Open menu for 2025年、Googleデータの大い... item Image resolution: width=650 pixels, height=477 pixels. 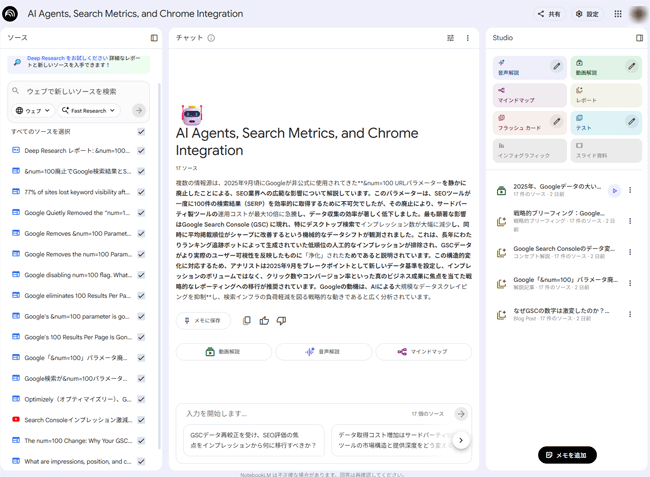click(630, 190)
